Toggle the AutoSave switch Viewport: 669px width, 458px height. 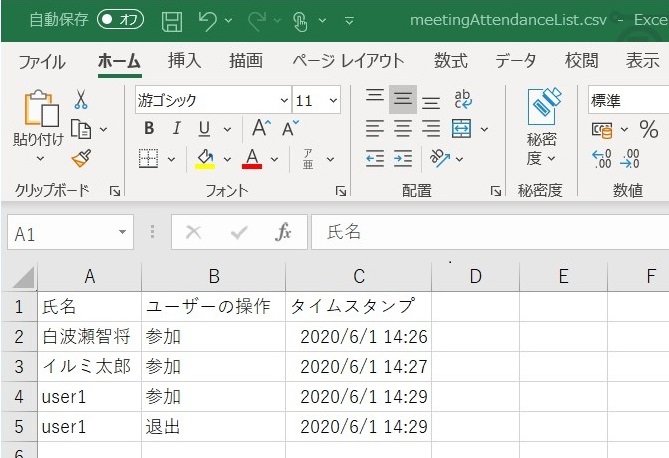pyautogui.click(x=120, y=20)
